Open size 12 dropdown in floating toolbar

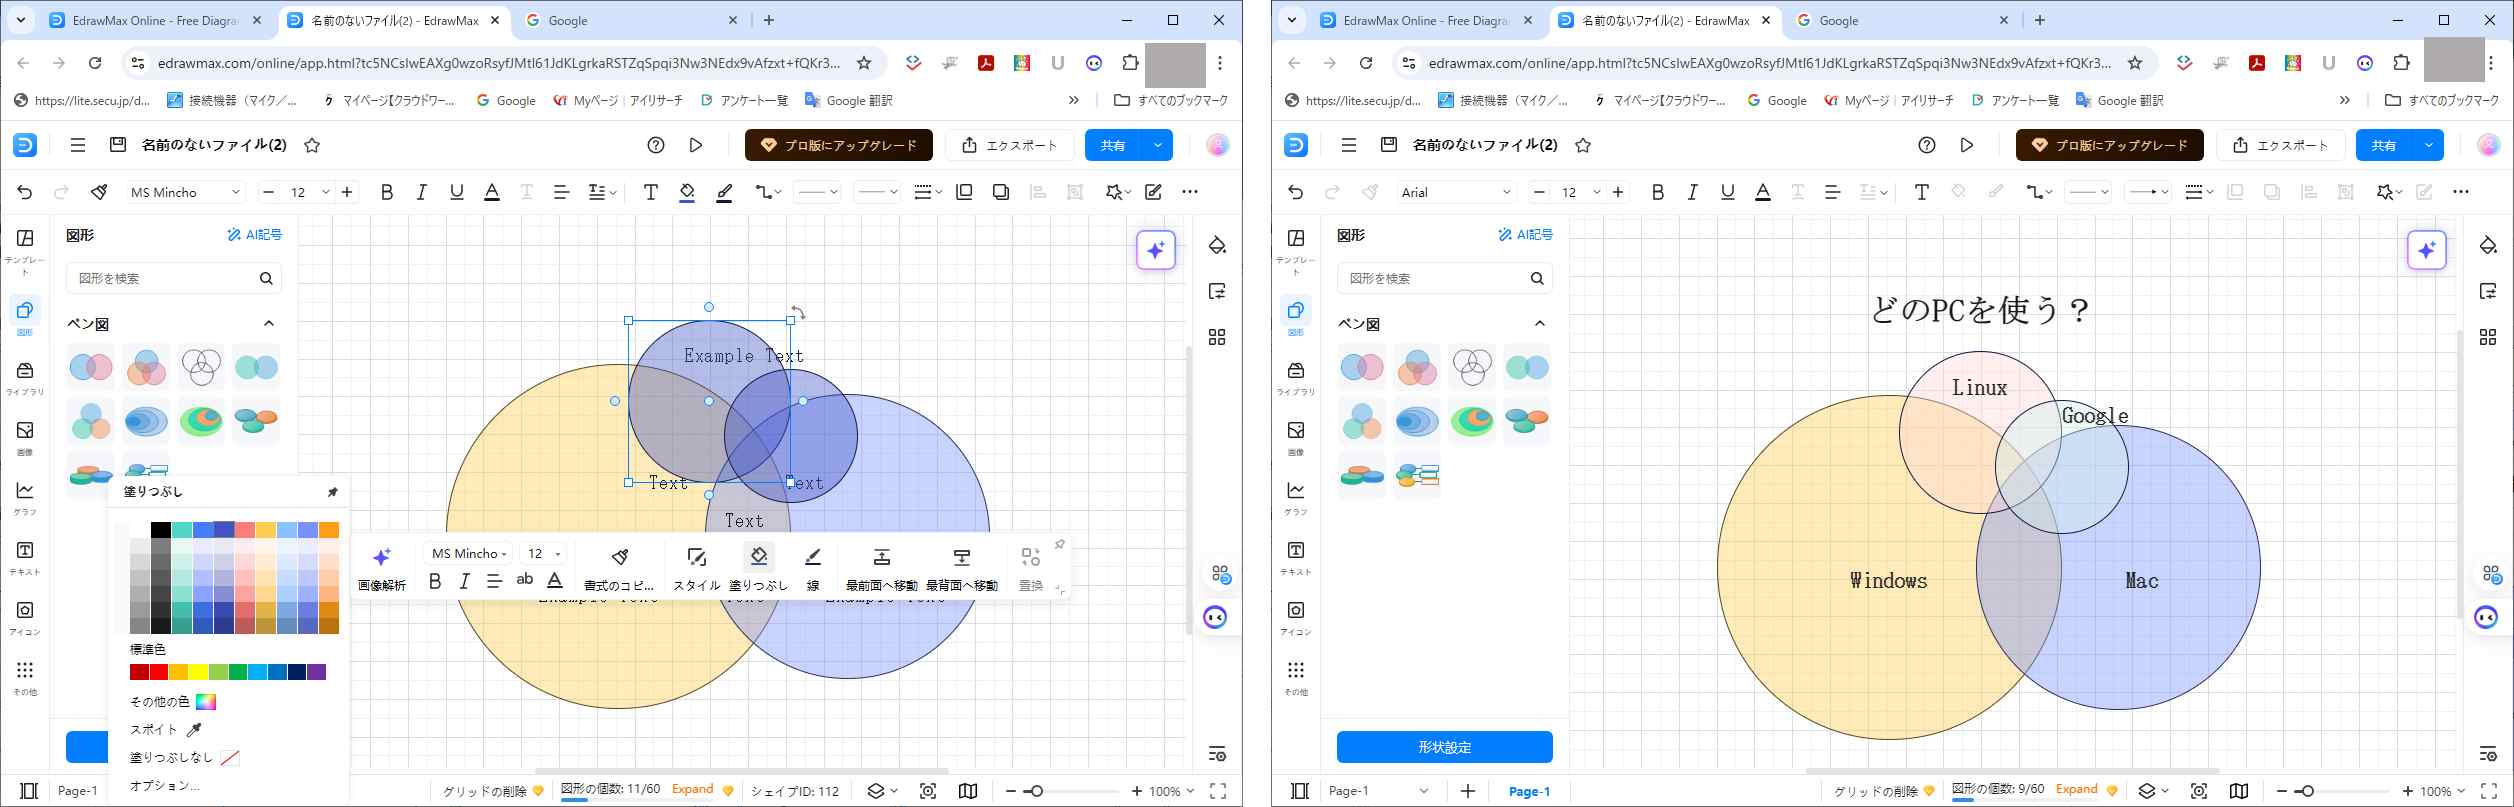click(545, 553)
